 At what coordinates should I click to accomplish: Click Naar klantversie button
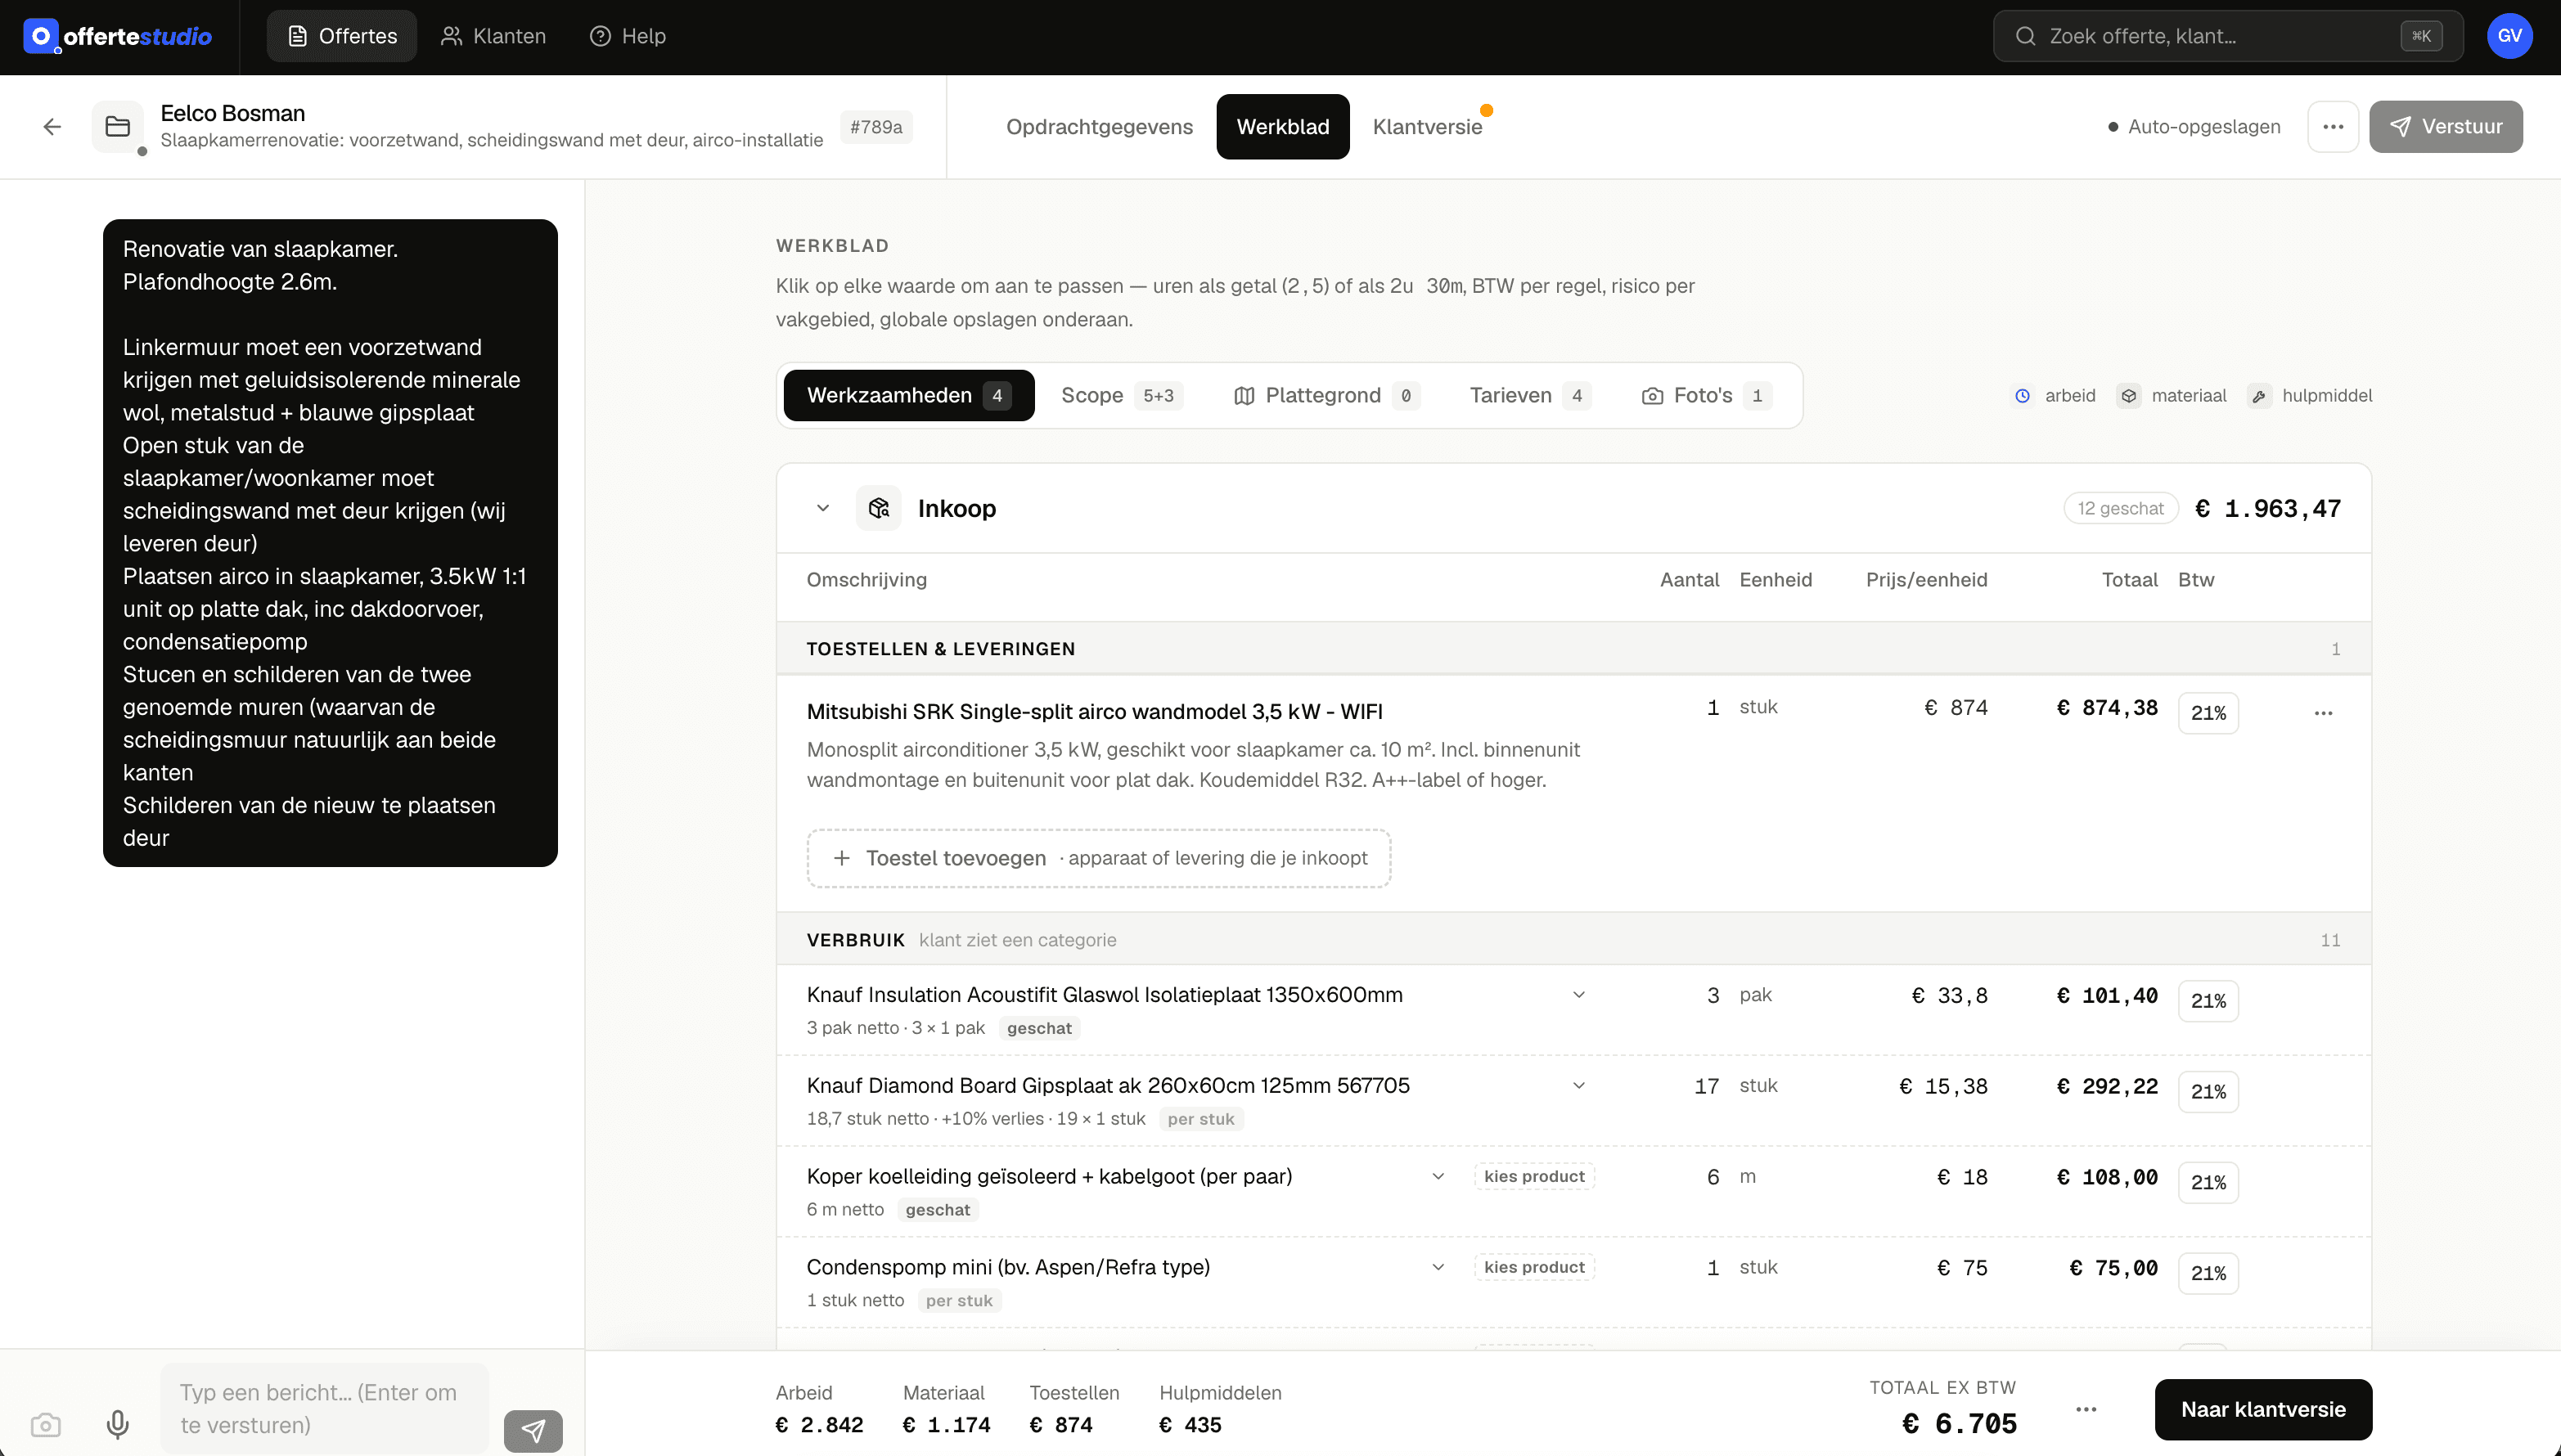point(2263,1409)
